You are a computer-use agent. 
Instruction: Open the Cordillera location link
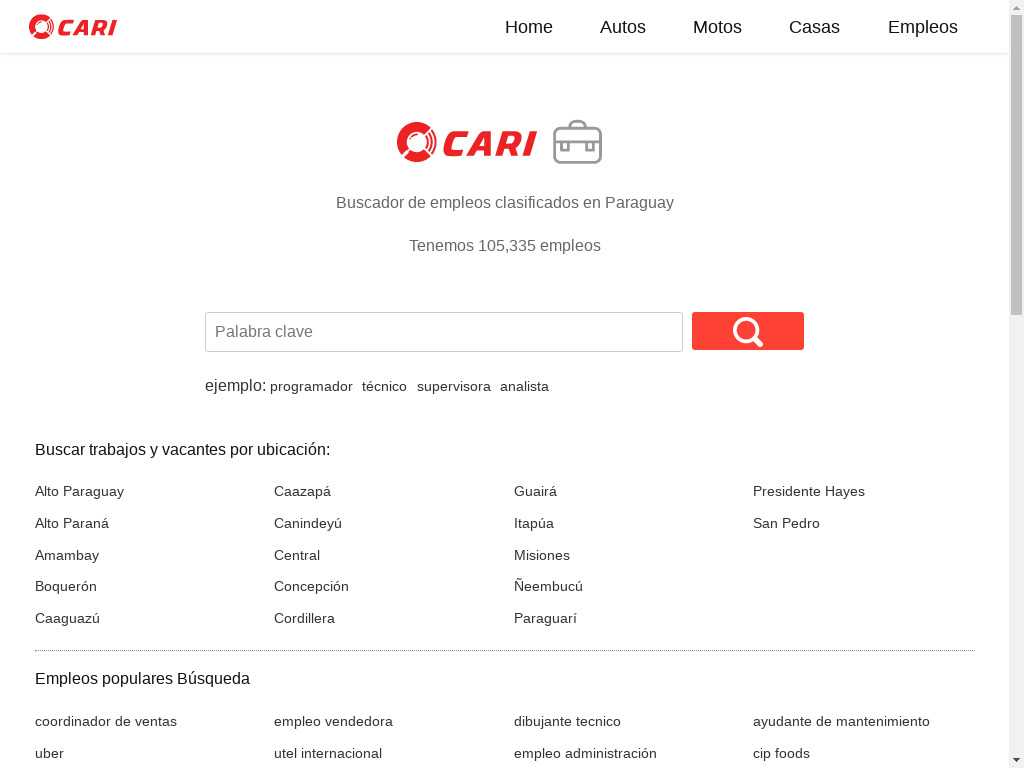tap(304, 618)
